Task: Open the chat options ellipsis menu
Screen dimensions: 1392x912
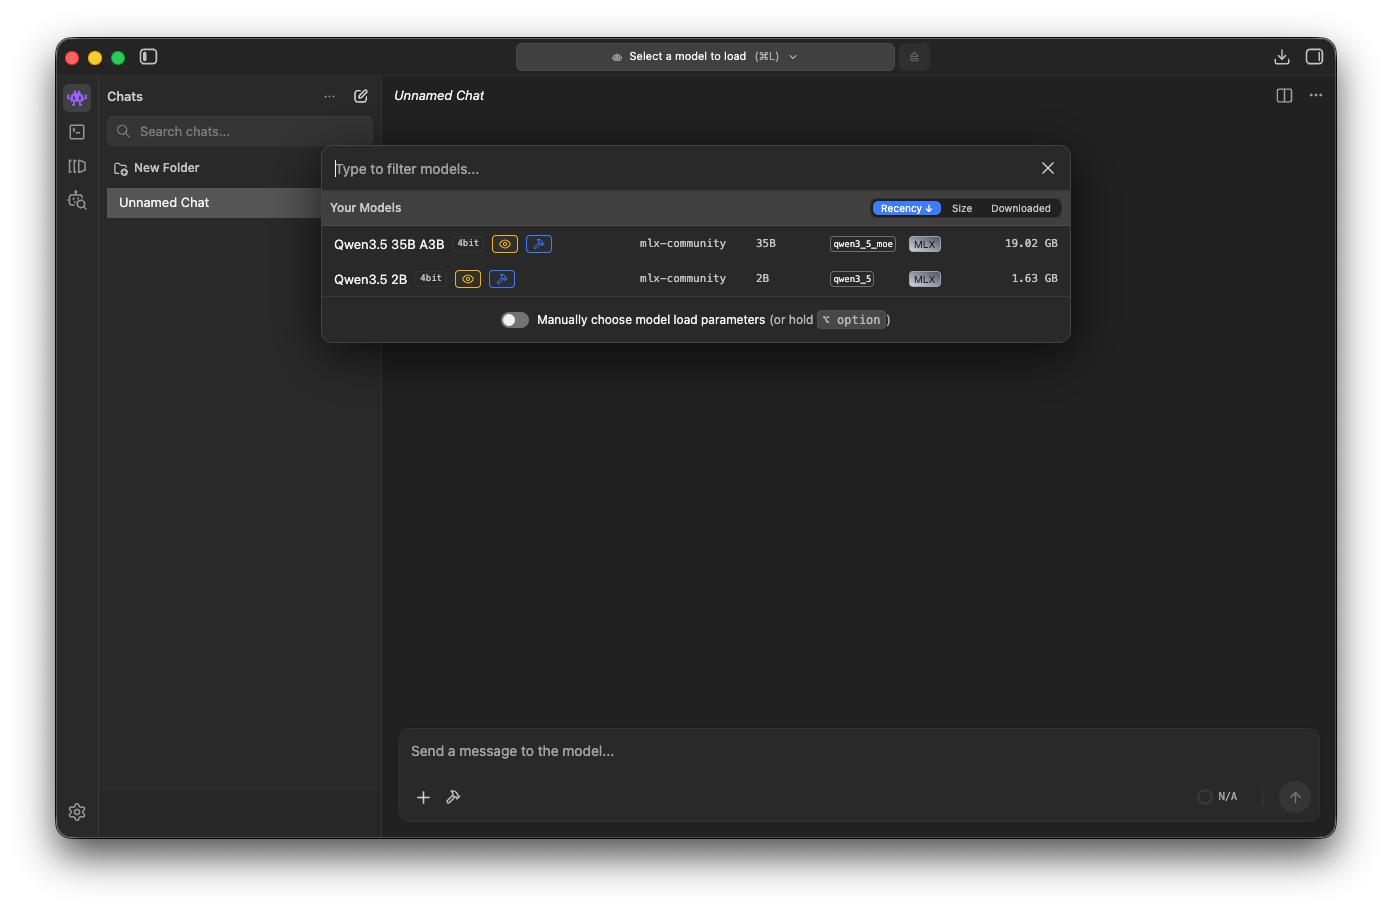Action: pyautogui.click(x=1315, y=95)
